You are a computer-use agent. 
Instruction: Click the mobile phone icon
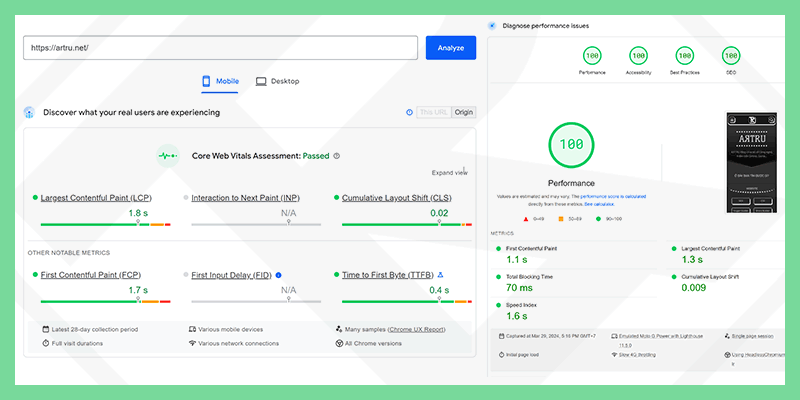(207, 81)
